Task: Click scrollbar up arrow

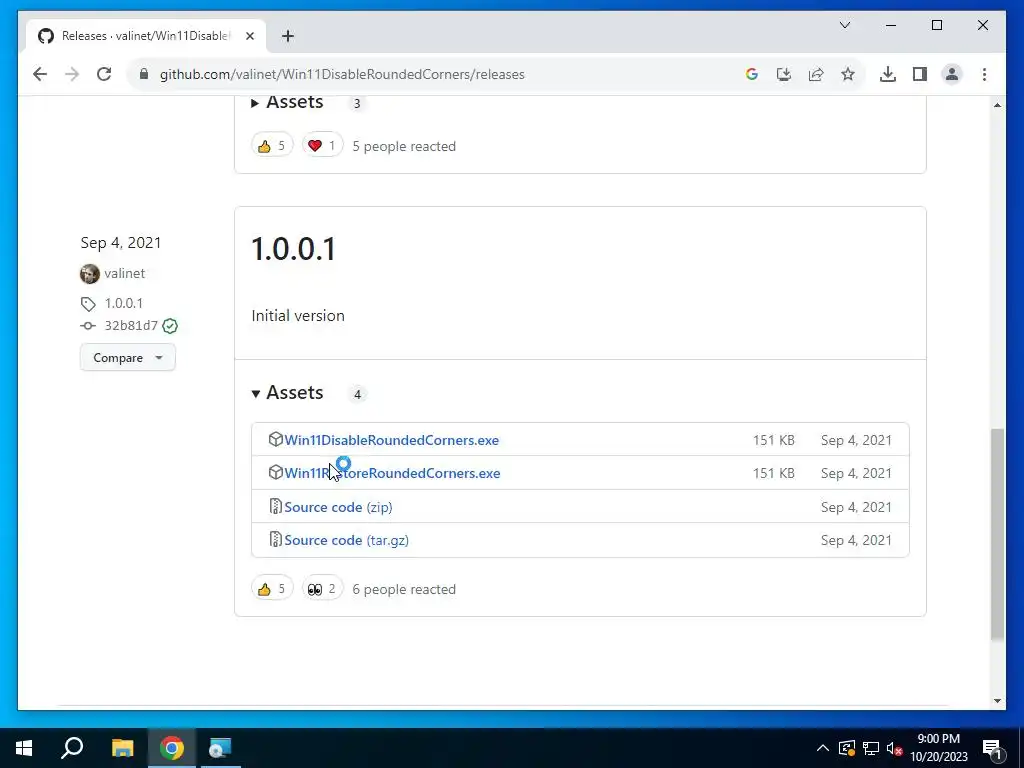Action: (x=997, y=105)
